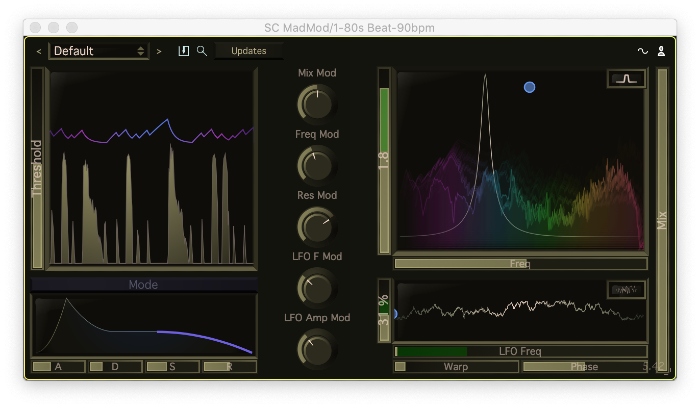The height and width of the screenshot is (408, 700).
Task: Open the Default preset dropdown
Action: (99, 51)
